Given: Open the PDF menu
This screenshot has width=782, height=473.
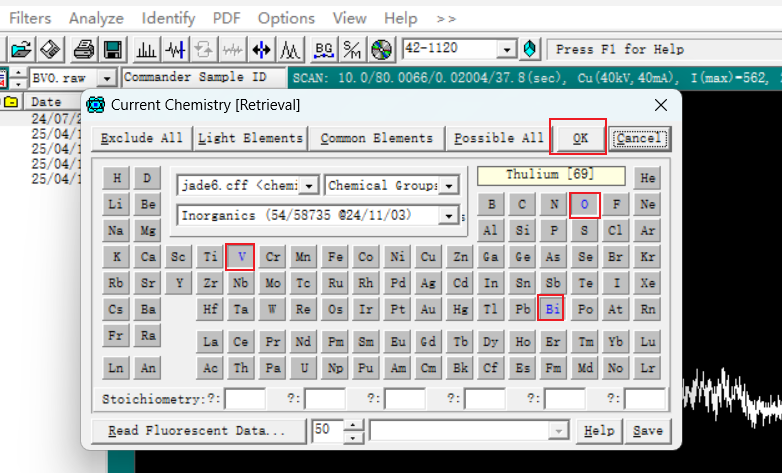Looking at the screenshot, I should click(x=226, y=18).
